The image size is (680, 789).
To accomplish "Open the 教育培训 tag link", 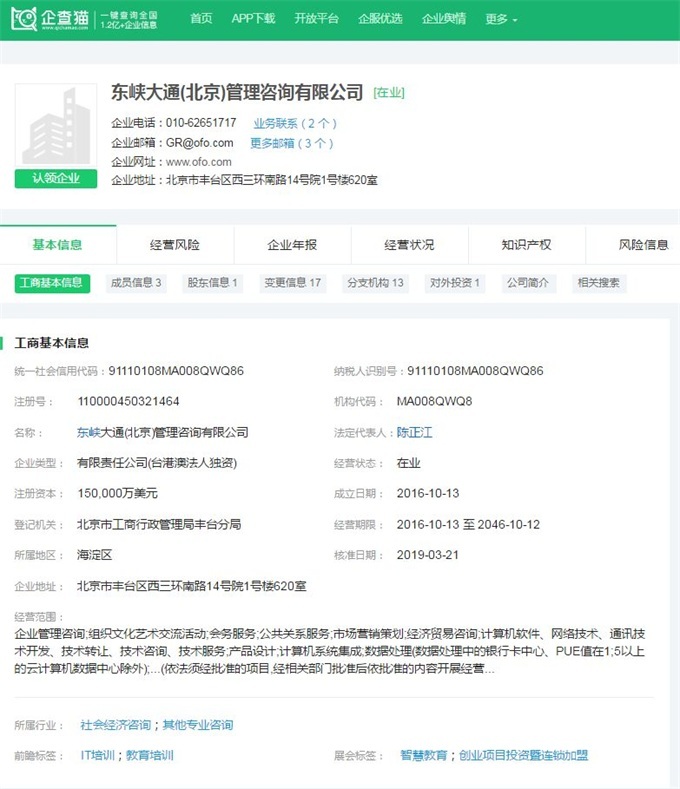I will (x=149, y=755).
